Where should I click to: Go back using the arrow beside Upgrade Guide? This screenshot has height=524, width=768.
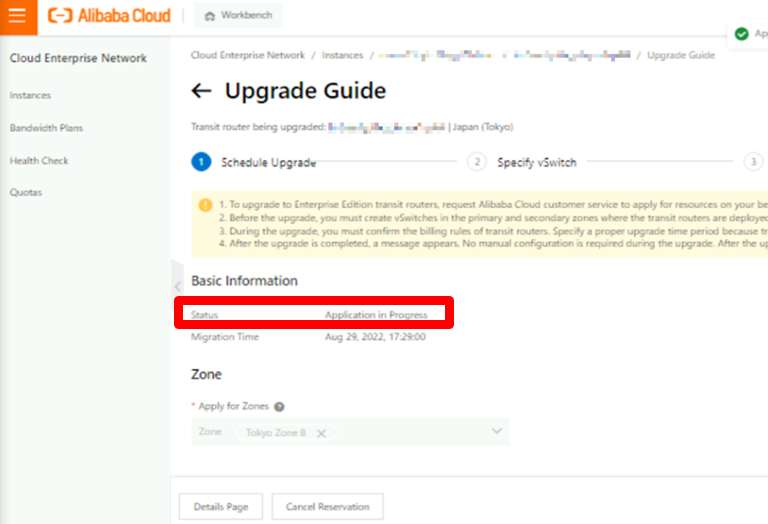(201, 91)
